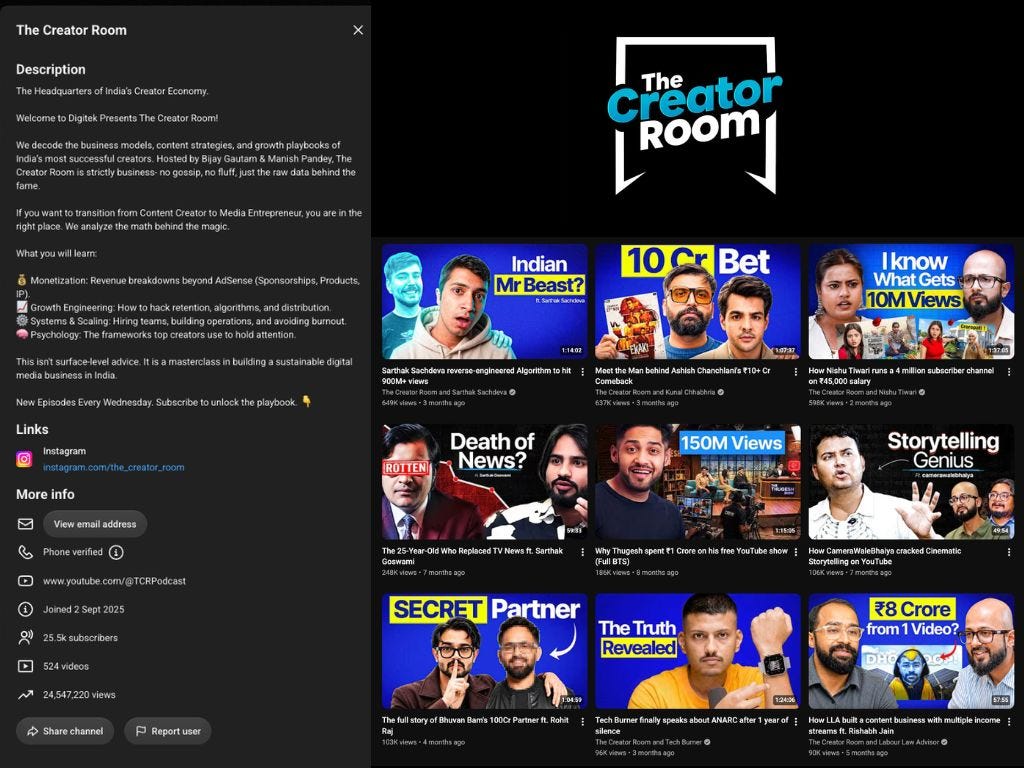Open options menu for Sarthak Goswami video

coord(583,552)
